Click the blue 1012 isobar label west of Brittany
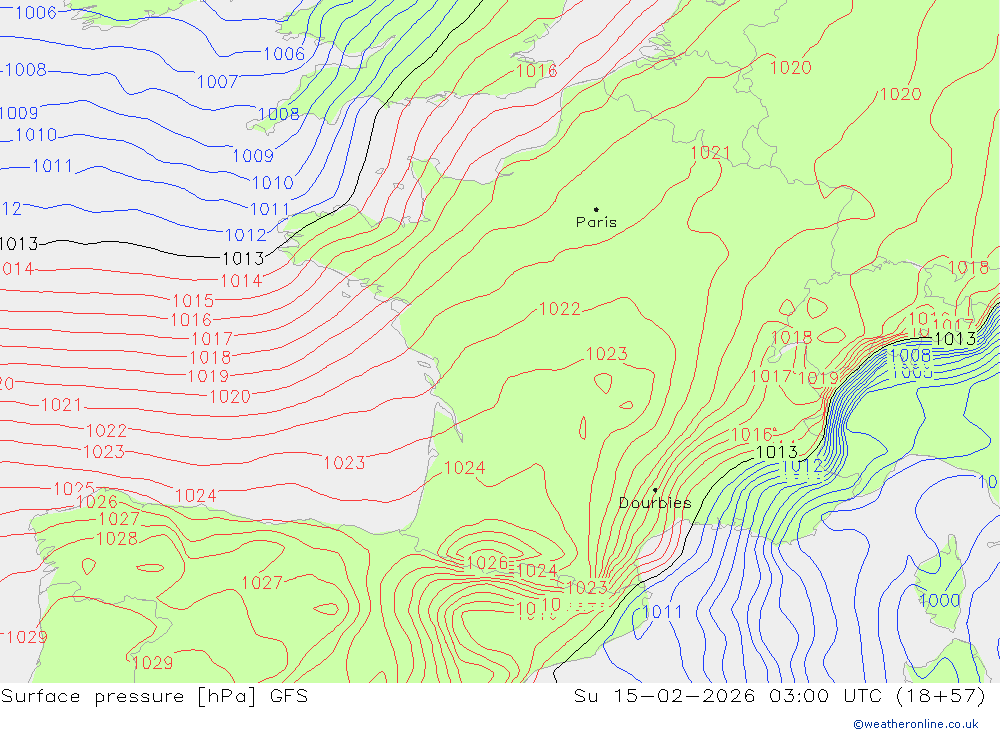The width and height of the screenshot is (1000, 733). (x=246, y=235)
